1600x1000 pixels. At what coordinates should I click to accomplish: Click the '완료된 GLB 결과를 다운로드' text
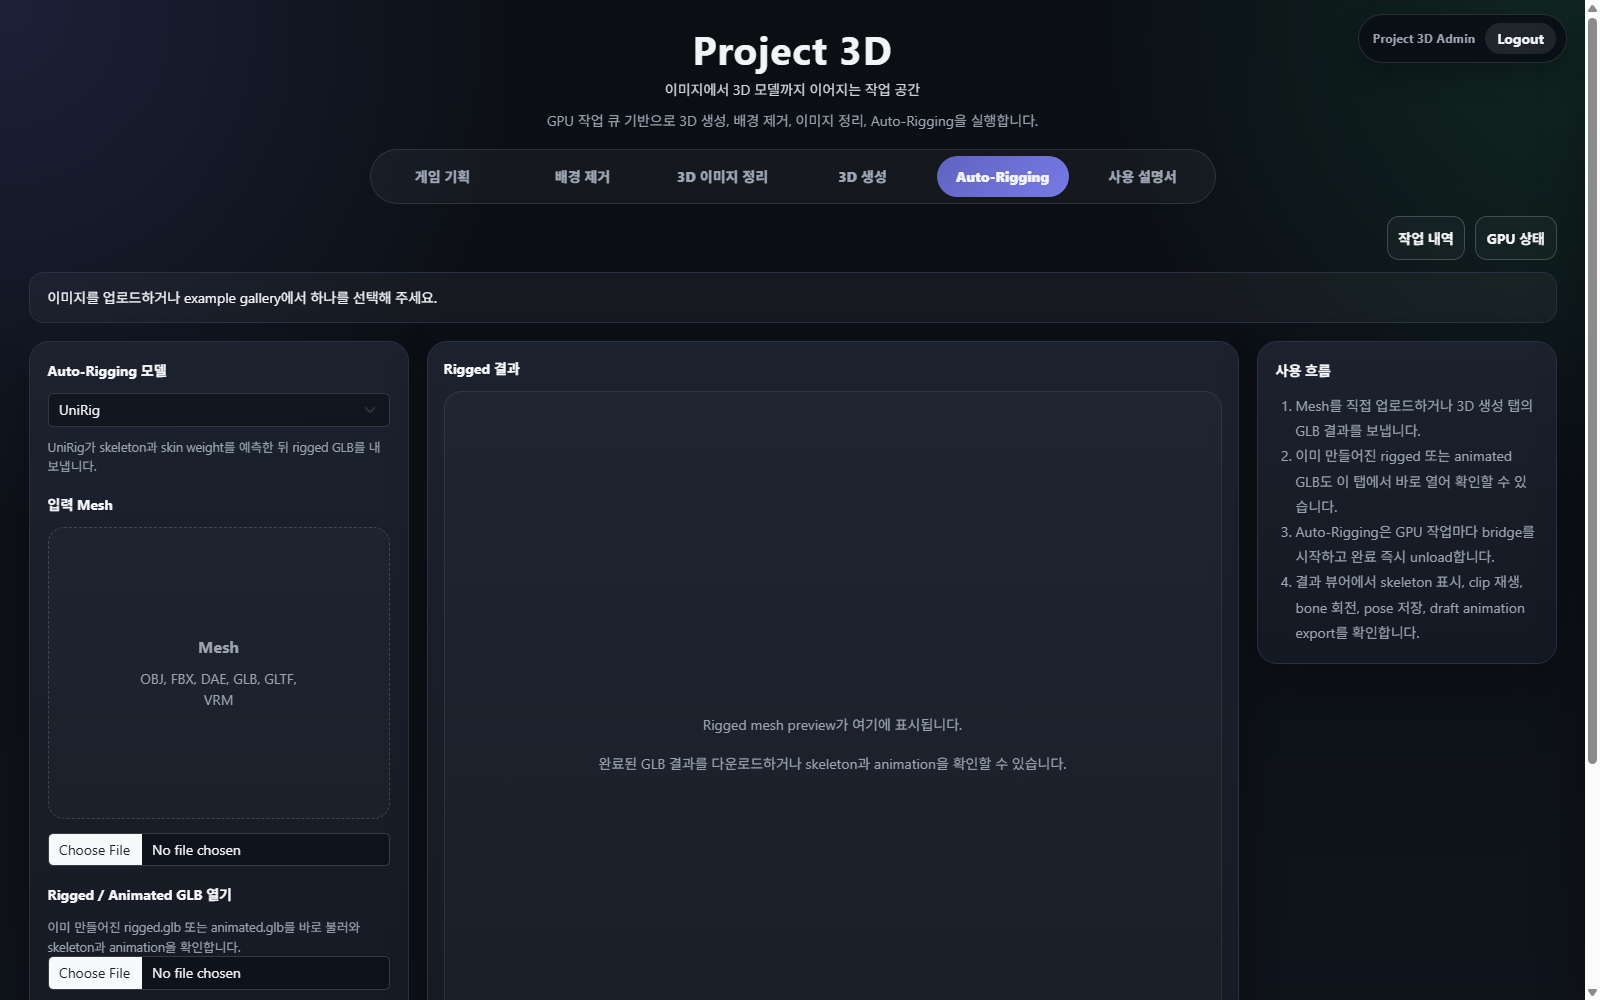832,764
